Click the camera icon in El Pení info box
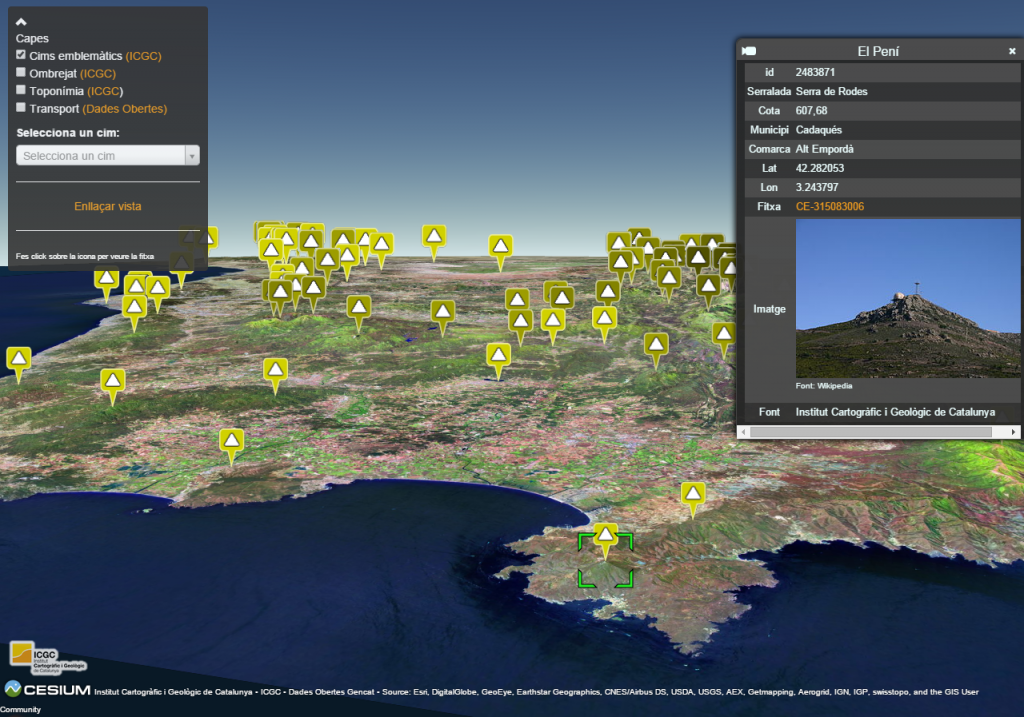The width and height of the screenshot is (1024, 717). [x=749, y=51]
